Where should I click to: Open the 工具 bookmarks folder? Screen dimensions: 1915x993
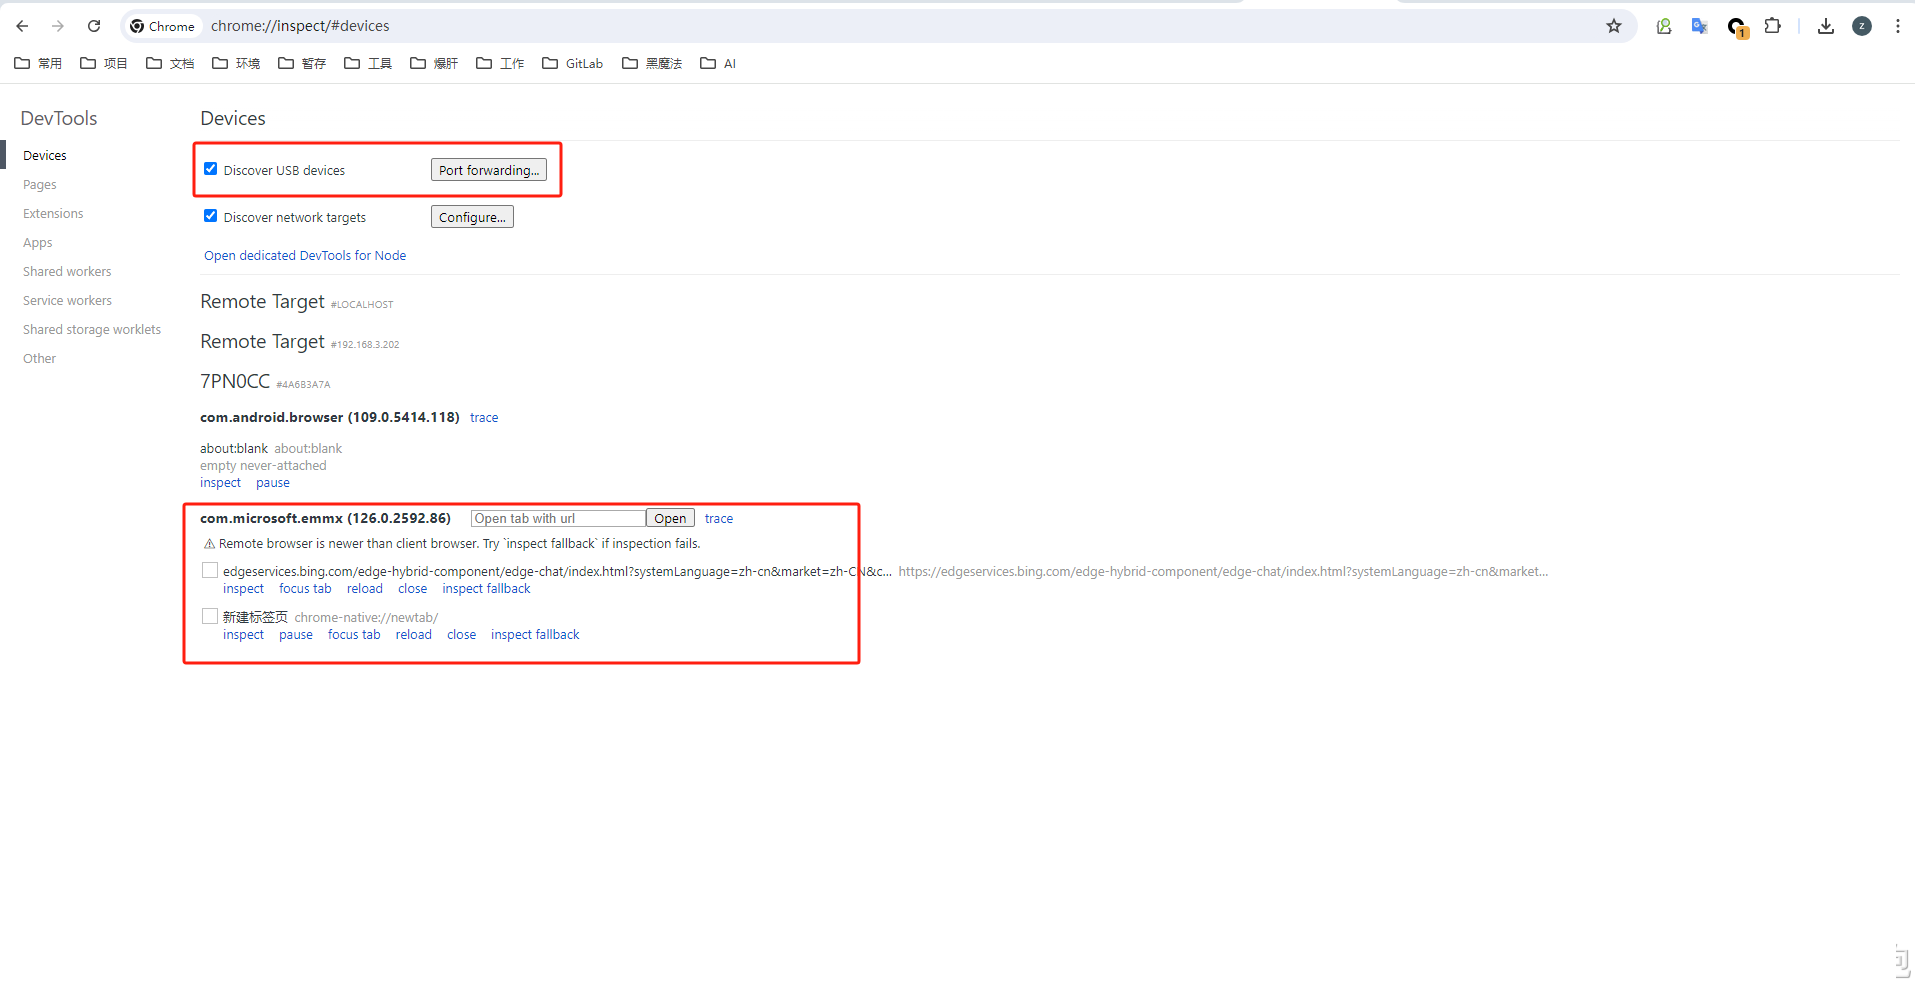(x=368, y=63)
